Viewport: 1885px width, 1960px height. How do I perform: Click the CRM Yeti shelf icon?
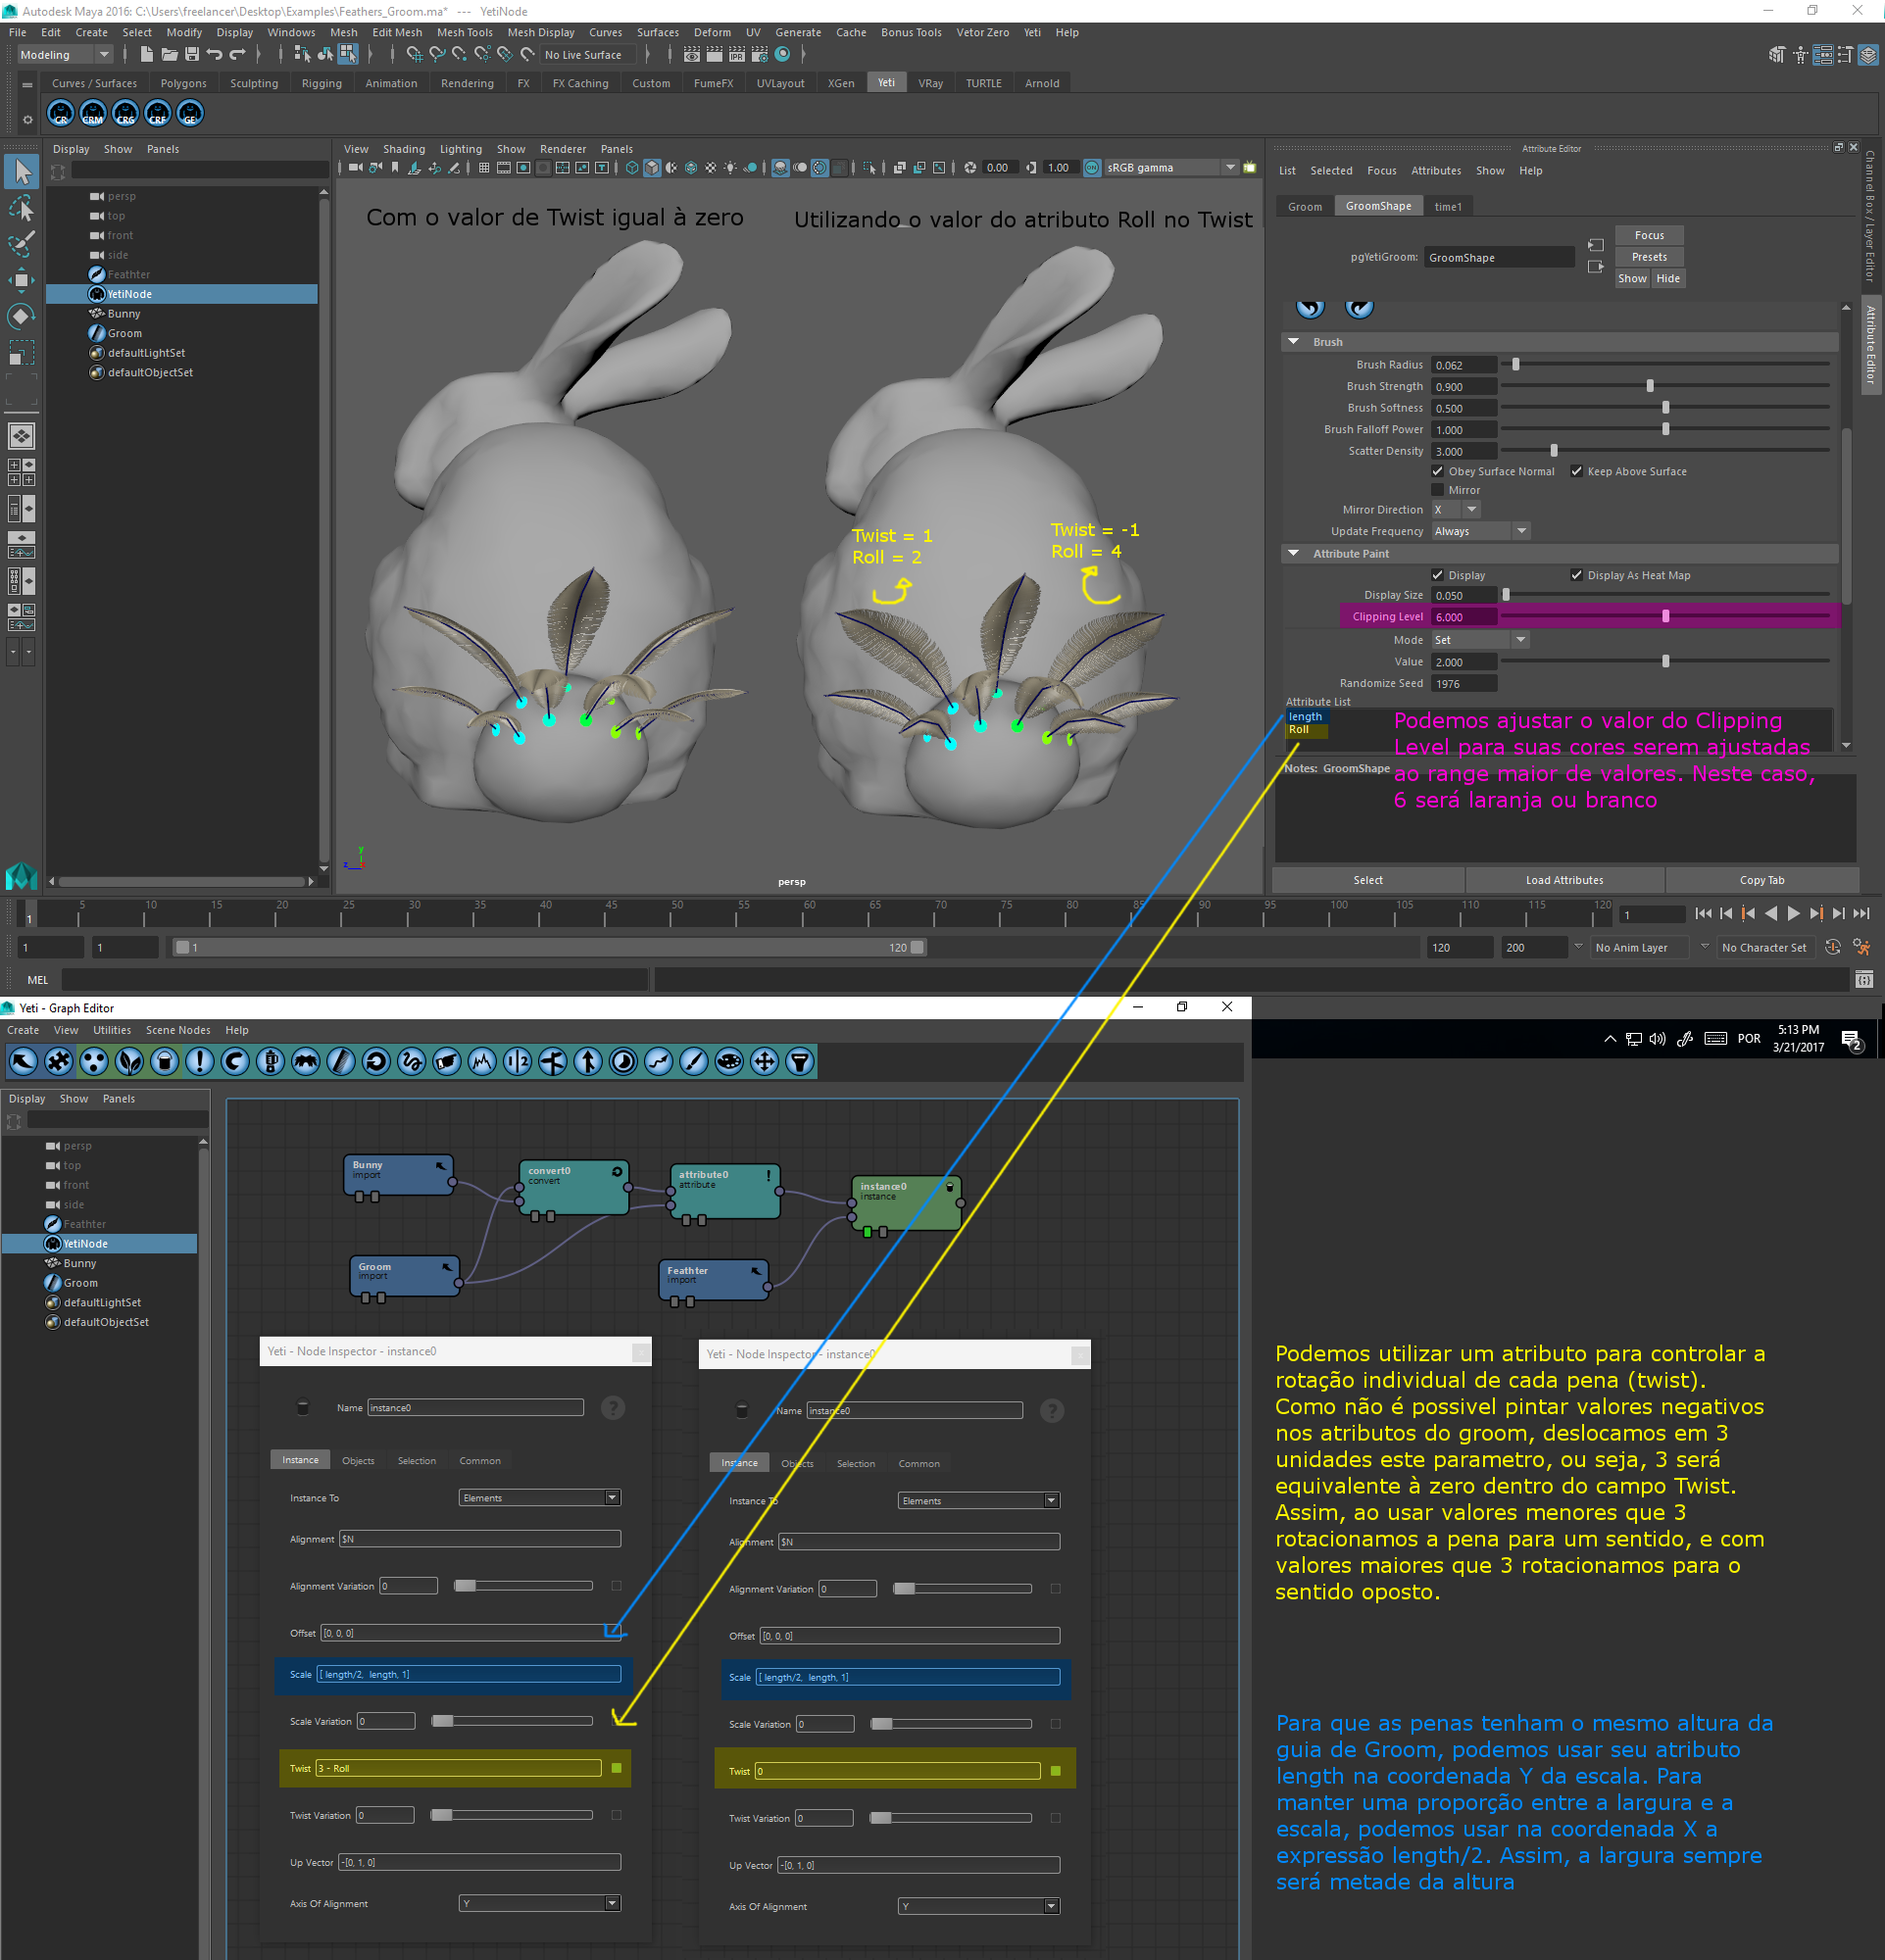pyautogui.click(x=93, y=115)
